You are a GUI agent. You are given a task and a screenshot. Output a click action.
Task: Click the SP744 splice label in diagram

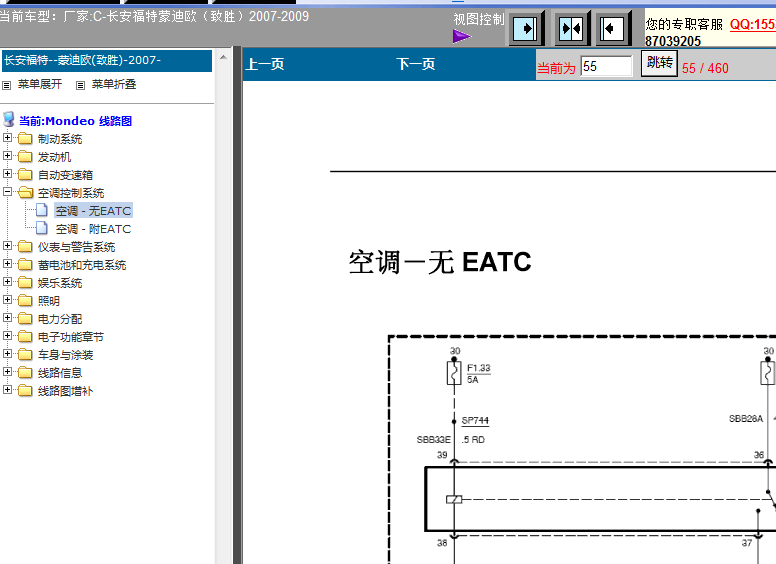[x=475, y=421]
